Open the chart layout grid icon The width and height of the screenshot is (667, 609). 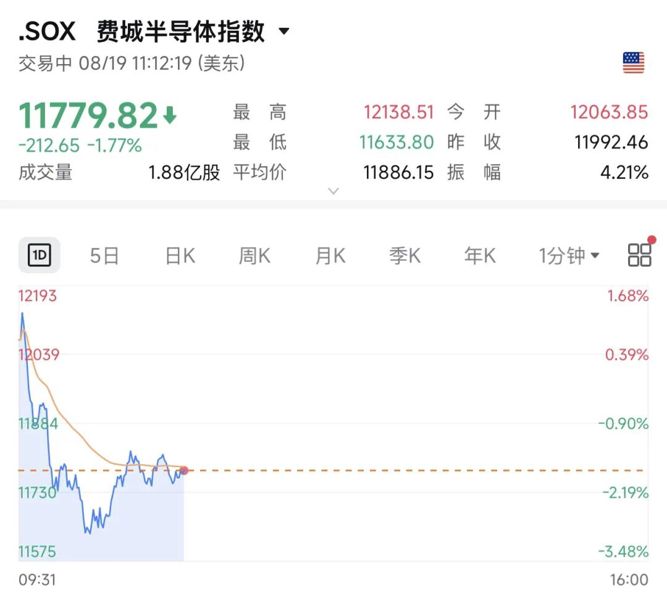[639, 255]
